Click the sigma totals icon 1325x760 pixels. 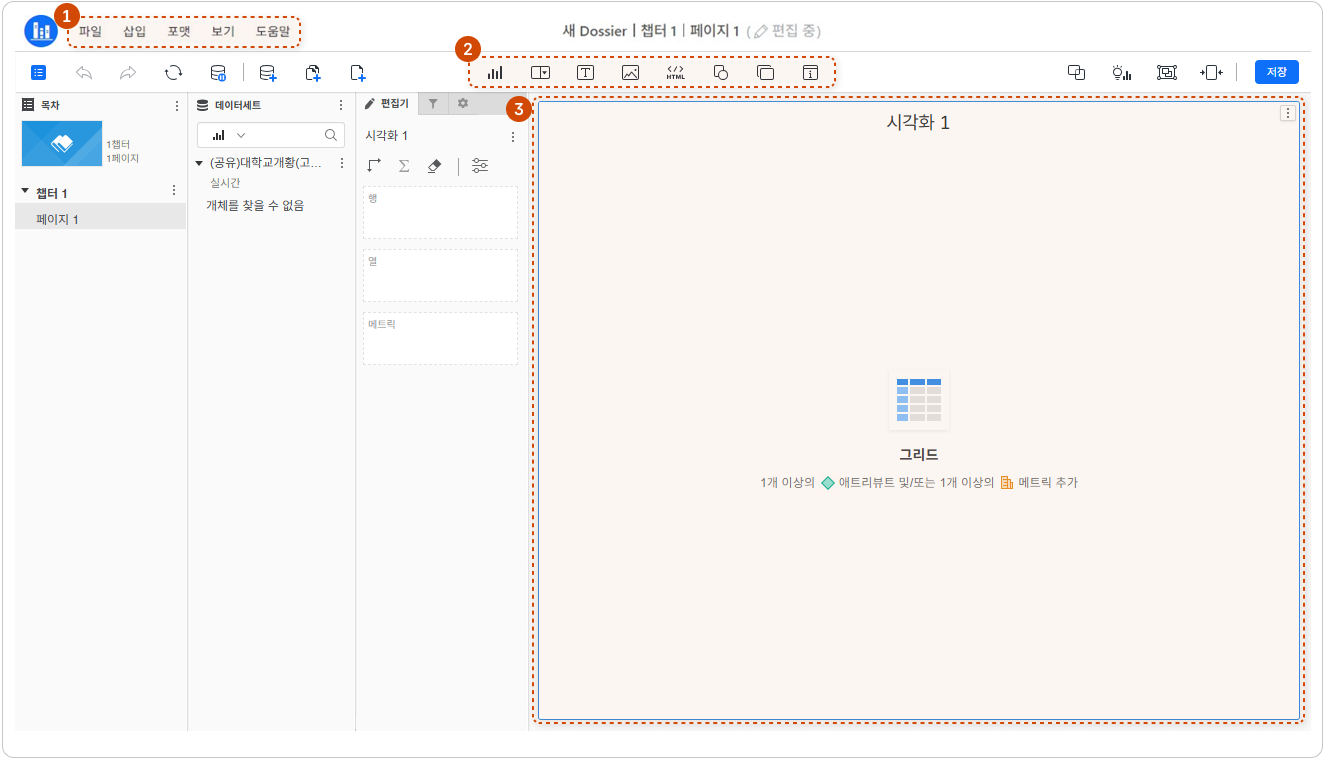404,166
